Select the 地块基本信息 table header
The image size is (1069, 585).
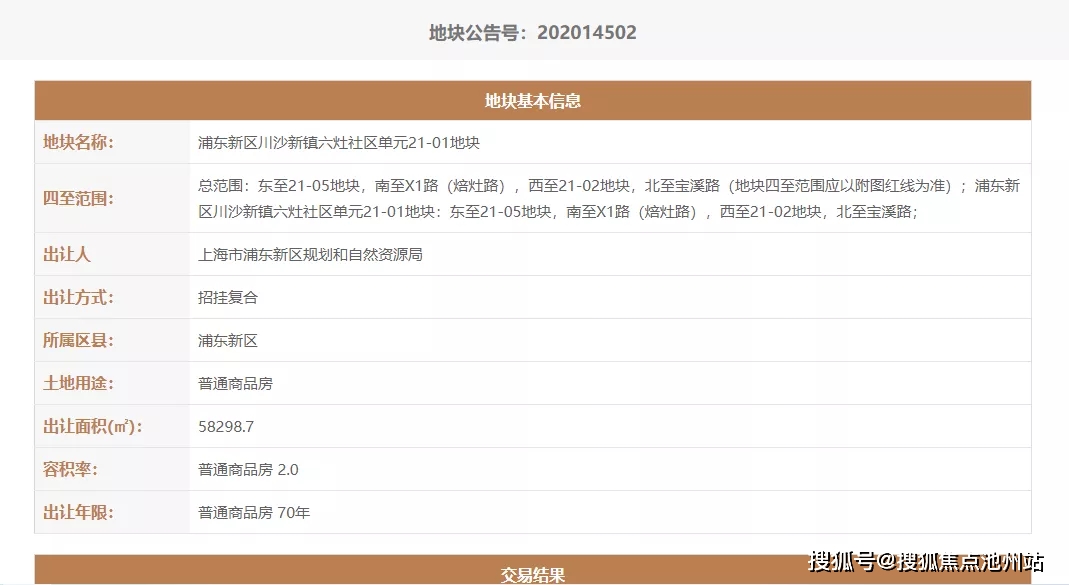(x=533, y=101)
